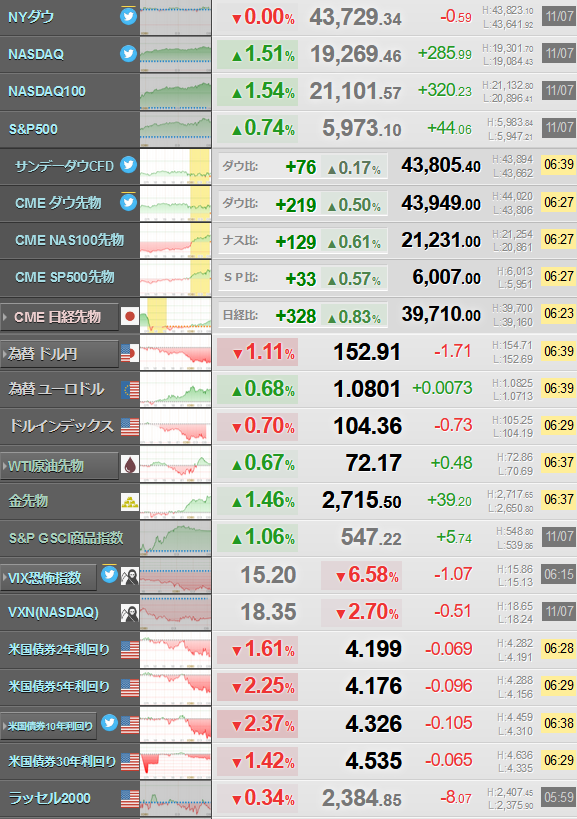The image size is (577, 819).
Task: Click the US flag icon beside ドルインデックス
Action: click(130, 427)
